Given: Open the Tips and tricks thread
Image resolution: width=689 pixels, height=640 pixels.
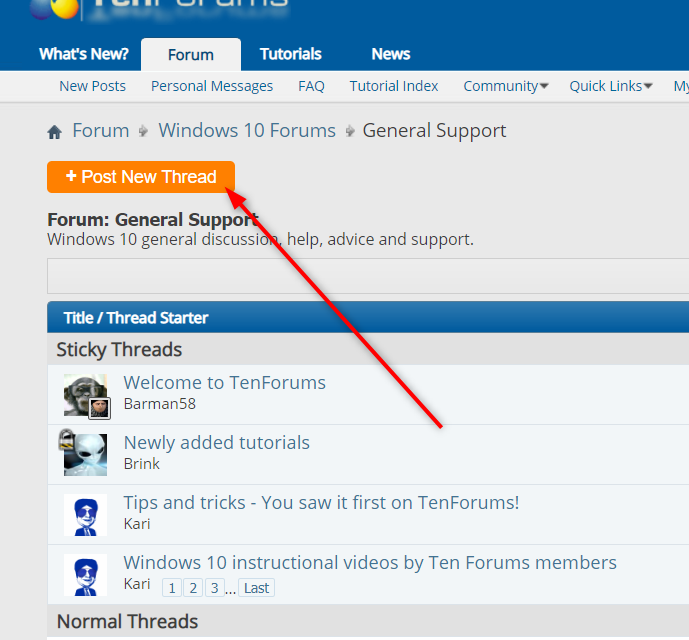Looking at the screenshot, I should pyautogui.click(x=321, y=502).
